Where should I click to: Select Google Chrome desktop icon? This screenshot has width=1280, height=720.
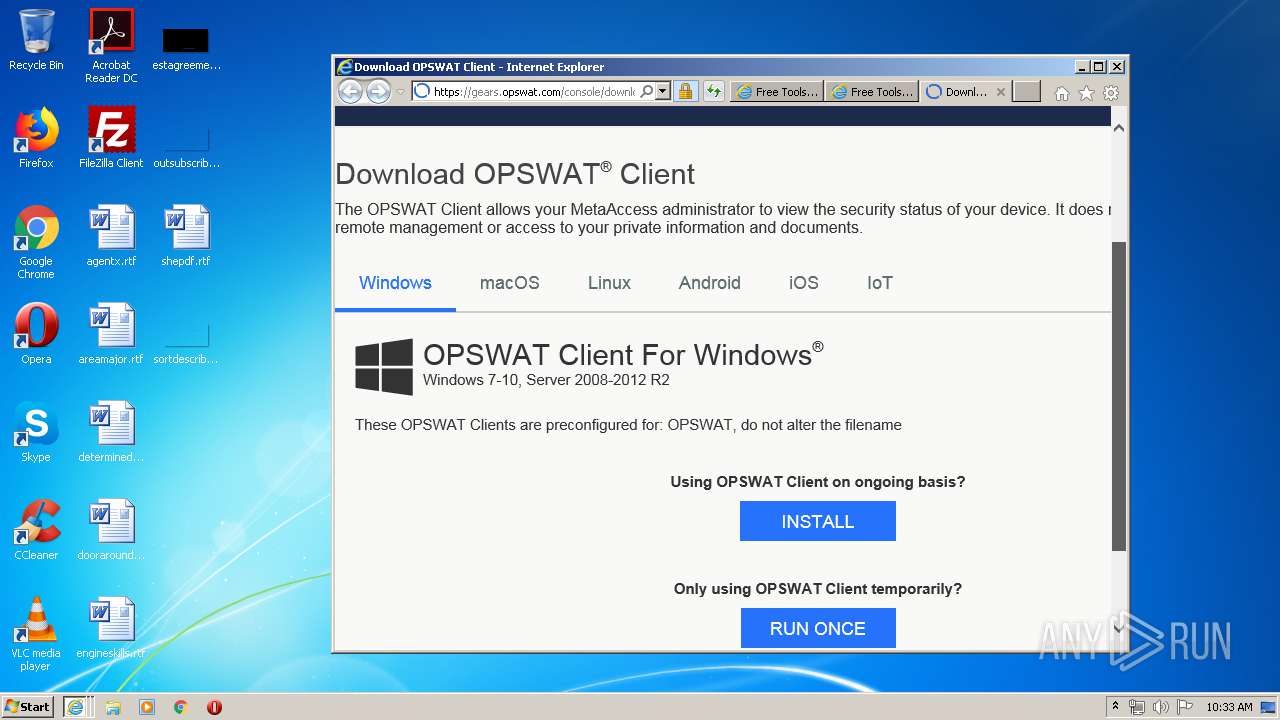[x=36, y=242]
